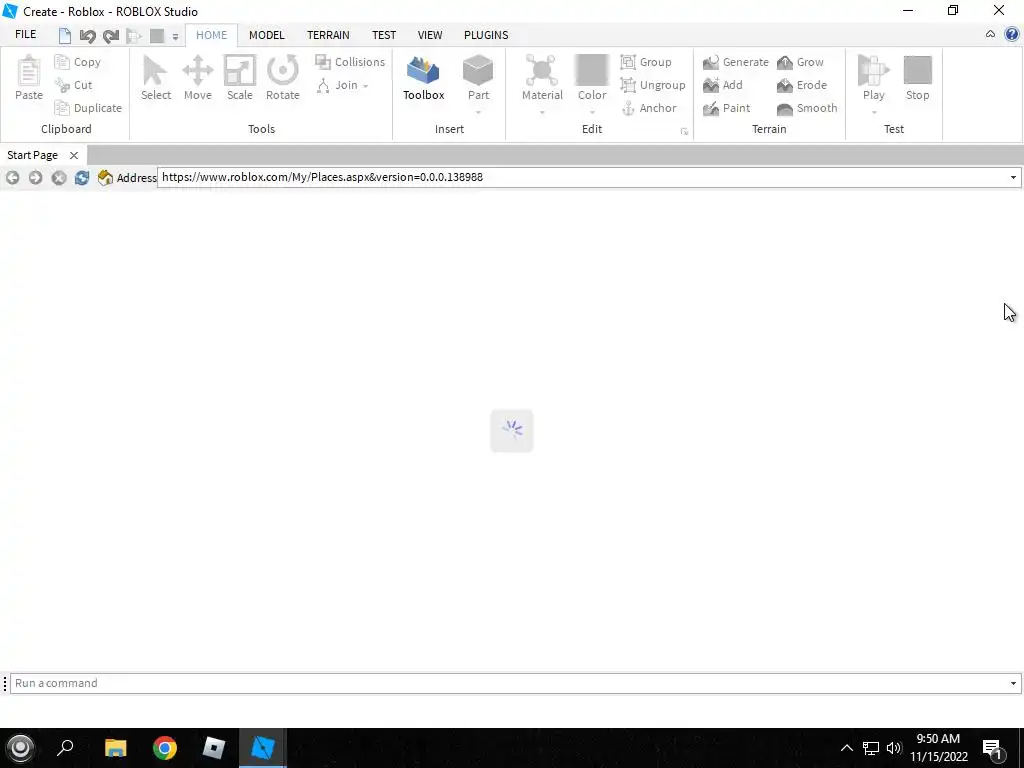Click Generate terrain tool
This screenshot has width=1024, height=768.
735,62
